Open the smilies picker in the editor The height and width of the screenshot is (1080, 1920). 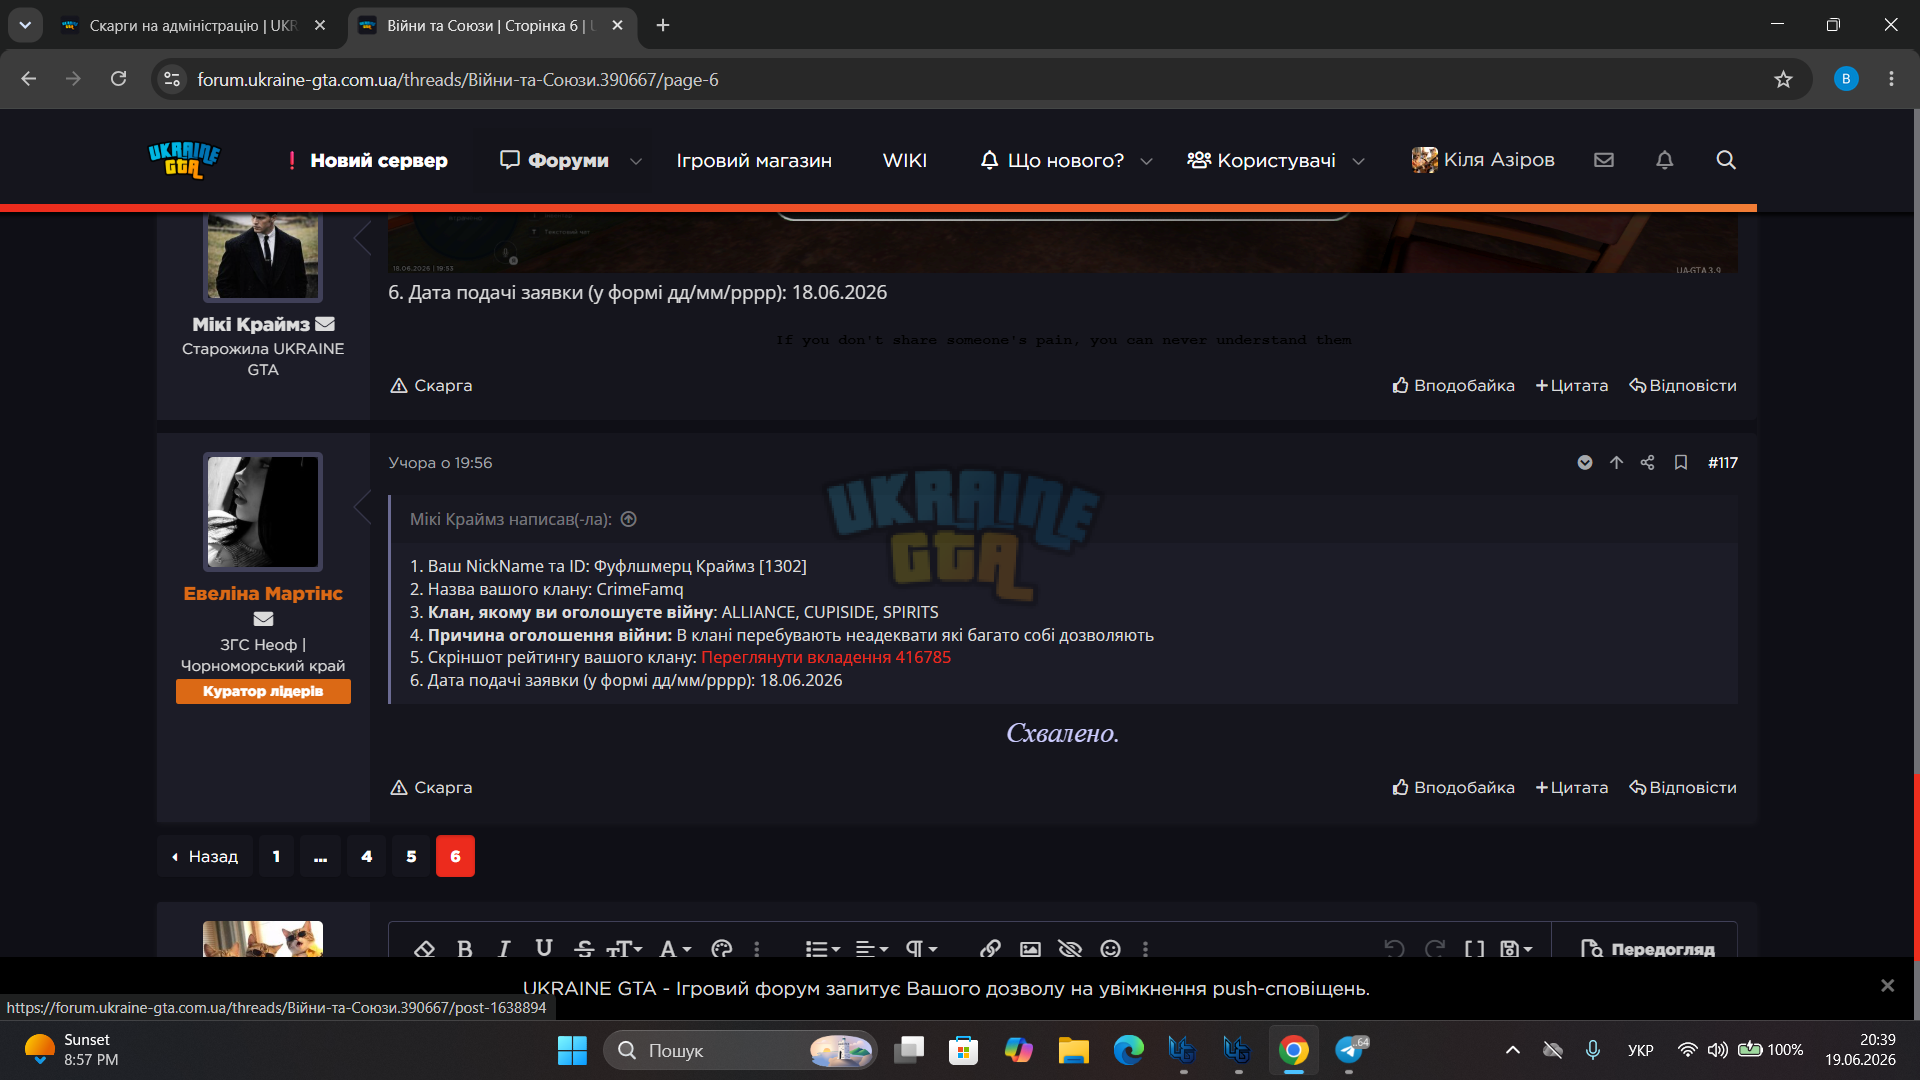point(1110,948)
